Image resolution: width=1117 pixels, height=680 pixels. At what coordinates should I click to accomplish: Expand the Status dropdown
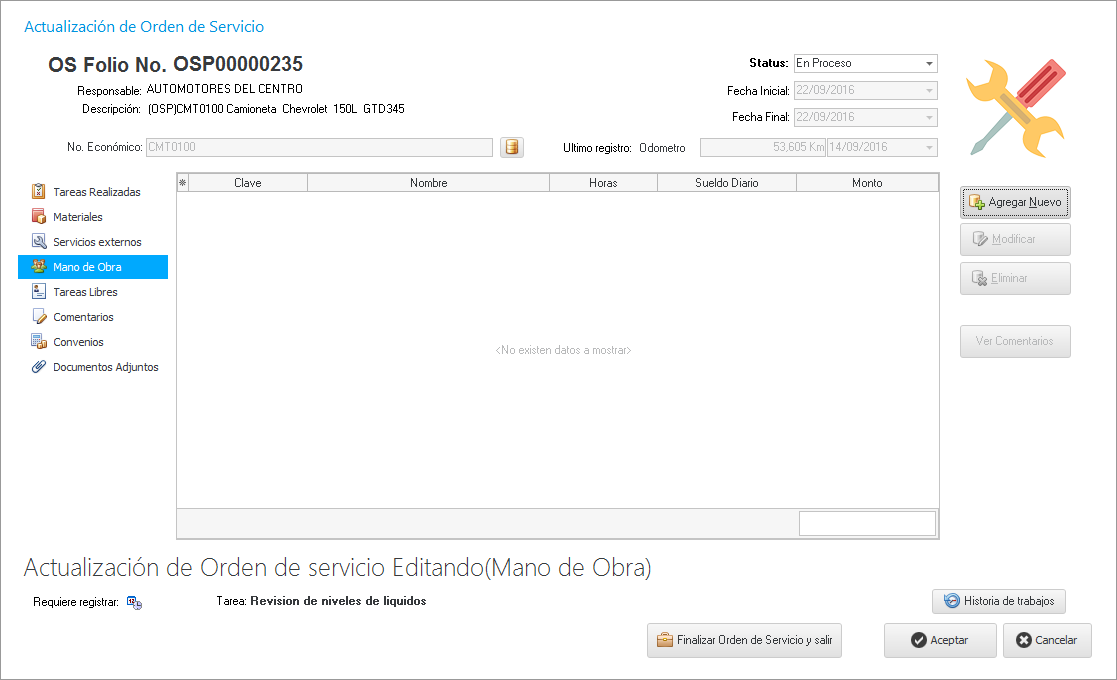coord(930,63)
